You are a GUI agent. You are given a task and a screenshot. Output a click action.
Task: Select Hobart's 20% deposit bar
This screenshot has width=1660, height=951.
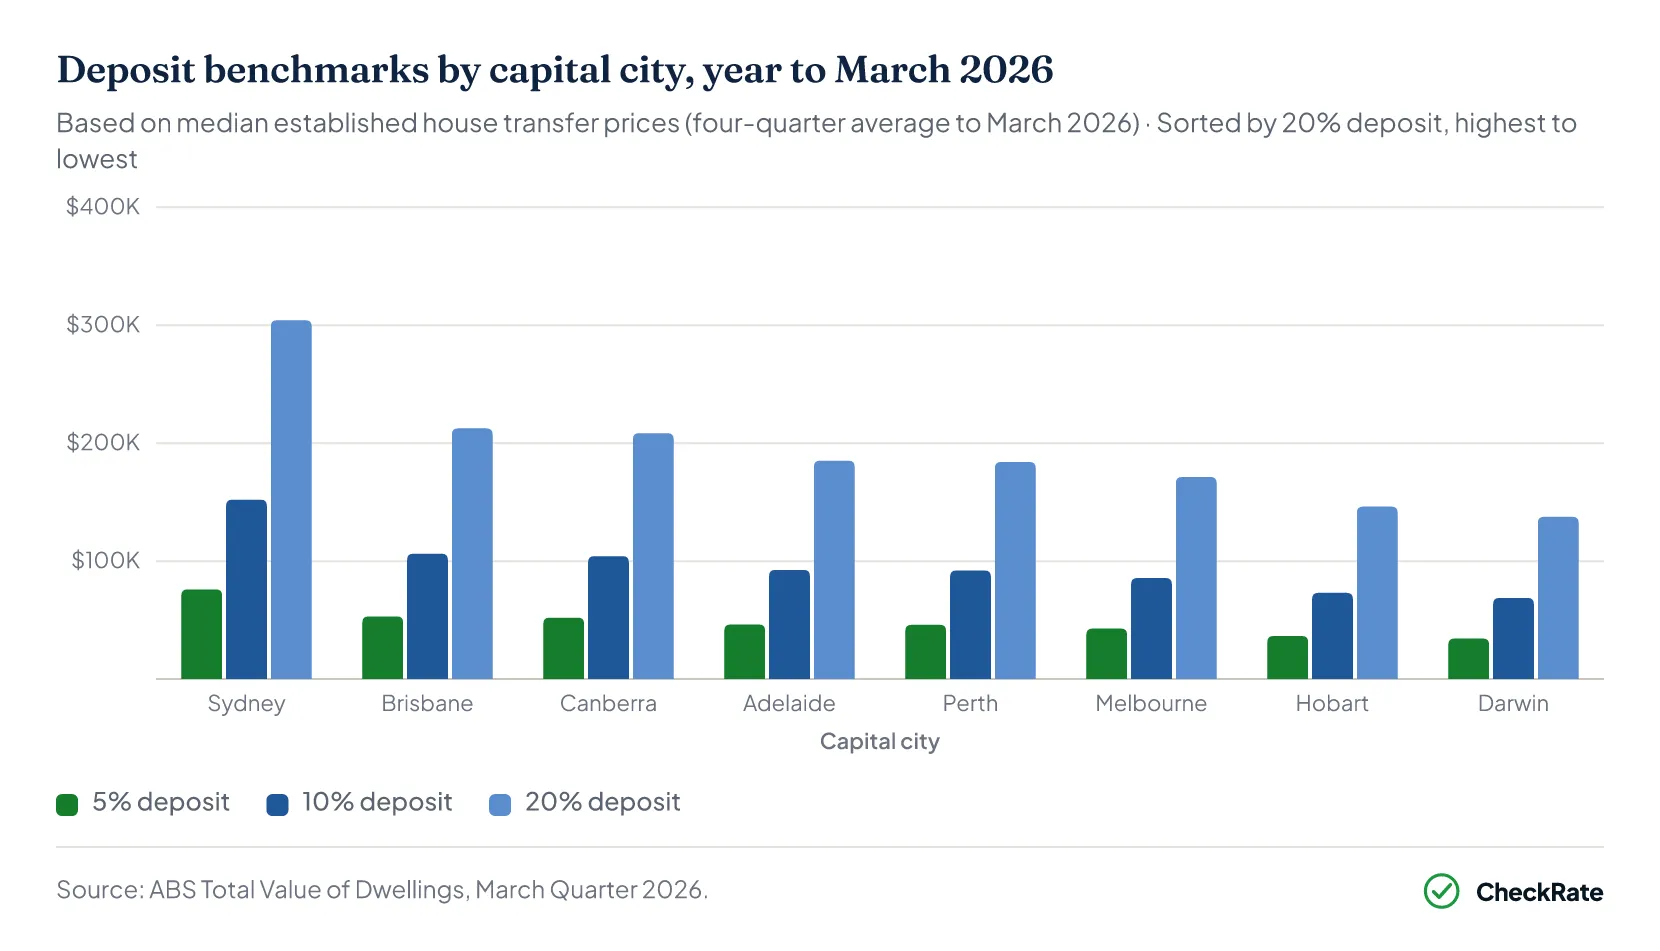1377,593
